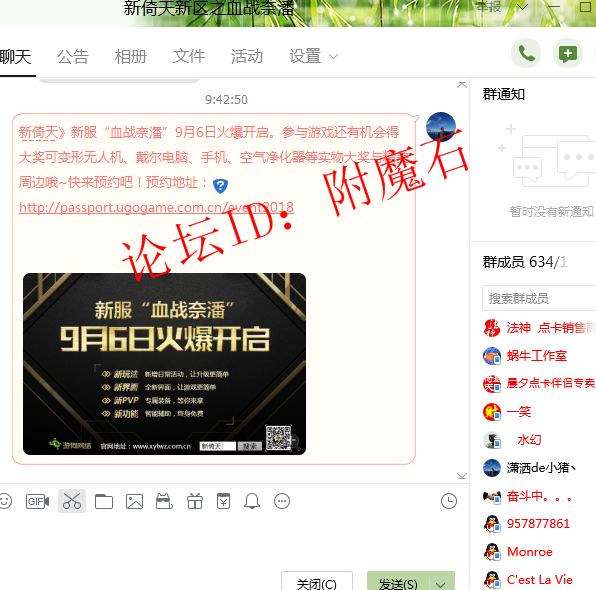Click avatar of member 水幻

pos(492,440)
